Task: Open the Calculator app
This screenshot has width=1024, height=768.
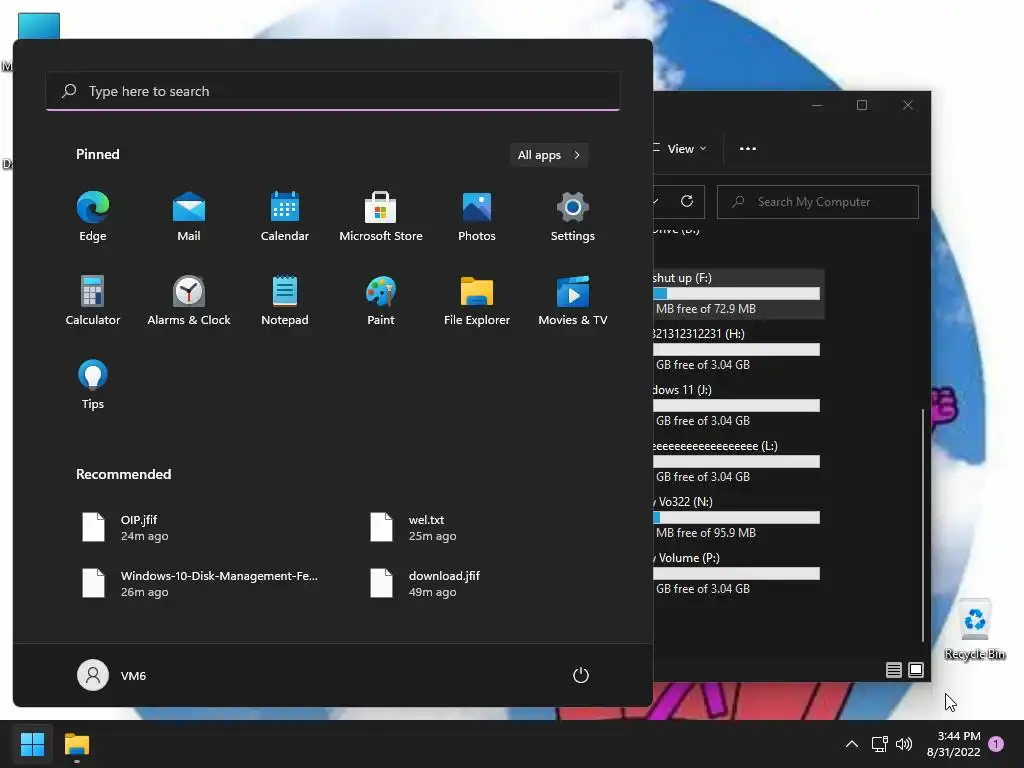Action: pos(93,300)
